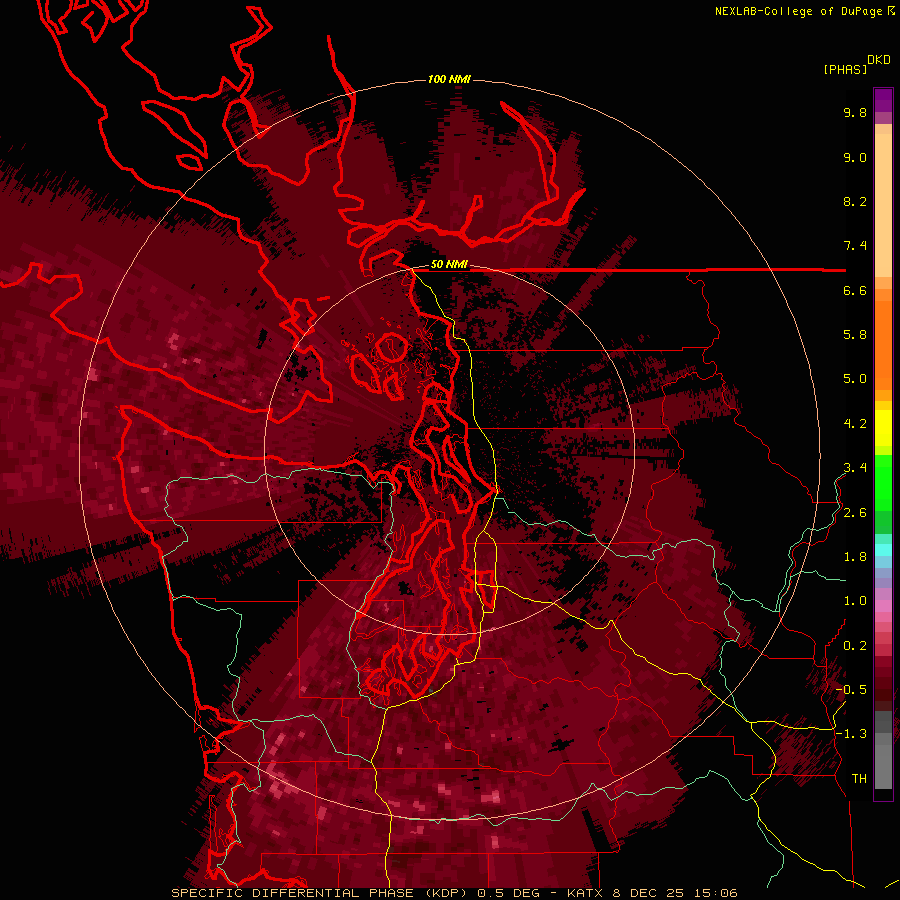Click the 9.0 legend value
Image resolution: width=900 pixels, height=900 pixels.
pyautogui.click(x=855, y=157)
